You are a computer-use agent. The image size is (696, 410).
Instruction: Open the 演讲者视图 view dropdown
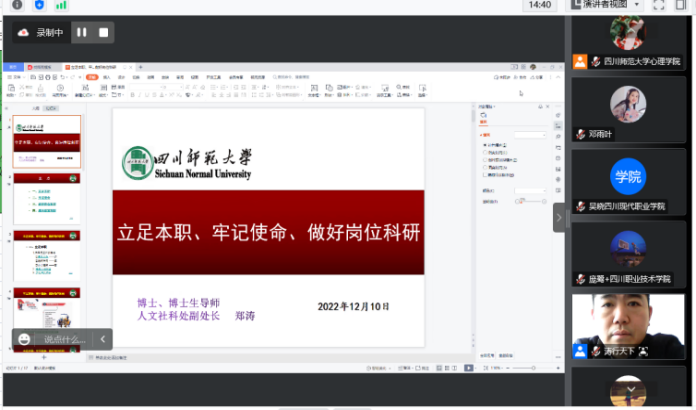tap(605, 5)
